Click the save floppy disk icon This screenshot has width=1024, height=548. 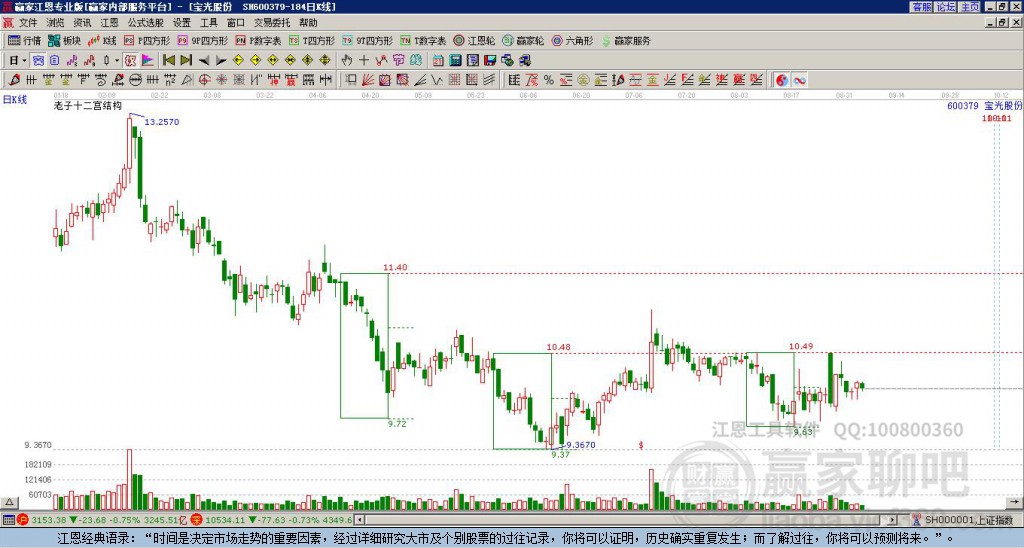click(x=490, y=61)
